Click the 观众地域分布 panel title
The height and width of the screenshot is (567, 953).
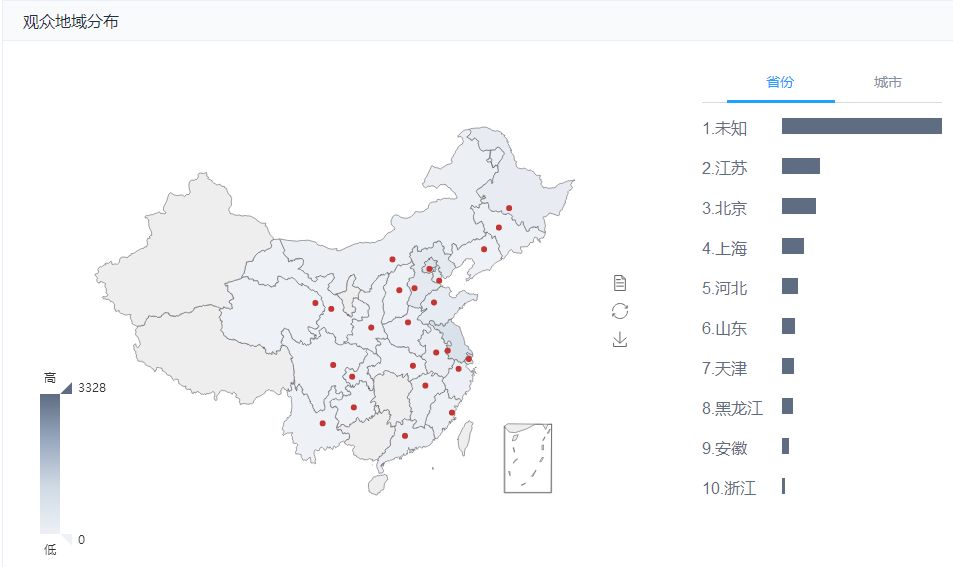[71, 22]
